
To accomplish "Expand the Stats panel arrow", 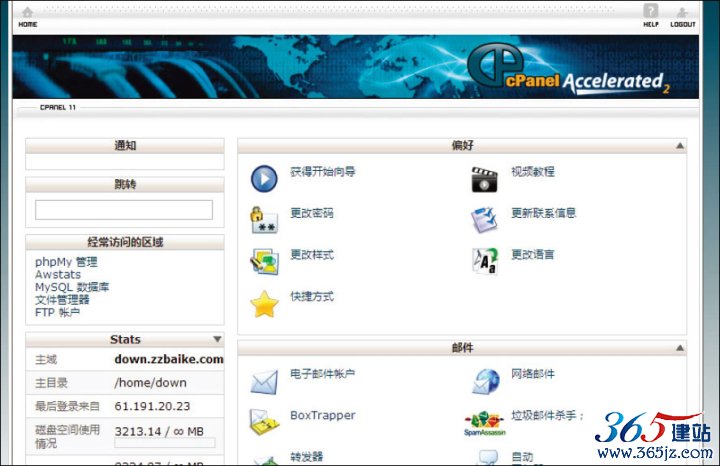I will coord(217,339).
